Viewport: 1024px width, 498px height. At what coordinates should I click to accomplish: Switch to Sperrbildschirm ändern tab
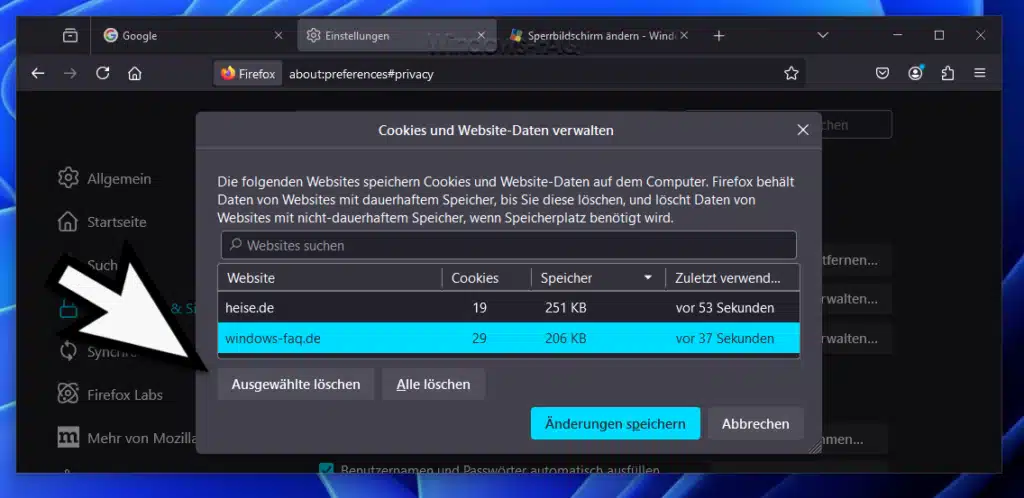point(598,36)
